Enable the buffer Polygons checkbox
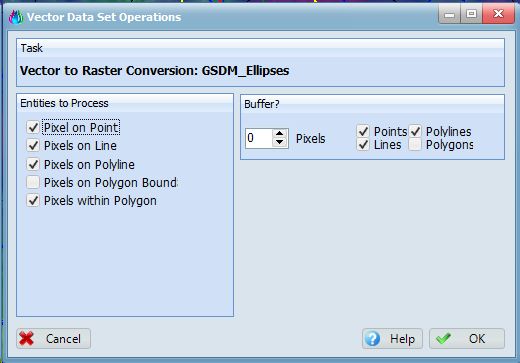The width and height of the screenshot is (520, 363). tap(415, 144)
